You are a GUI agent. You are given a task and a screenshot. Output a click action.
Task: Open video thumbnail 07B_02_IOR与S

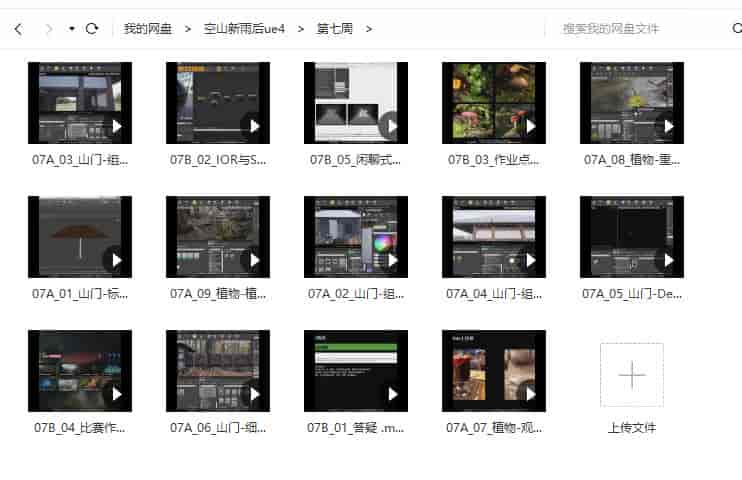[218, 103]
